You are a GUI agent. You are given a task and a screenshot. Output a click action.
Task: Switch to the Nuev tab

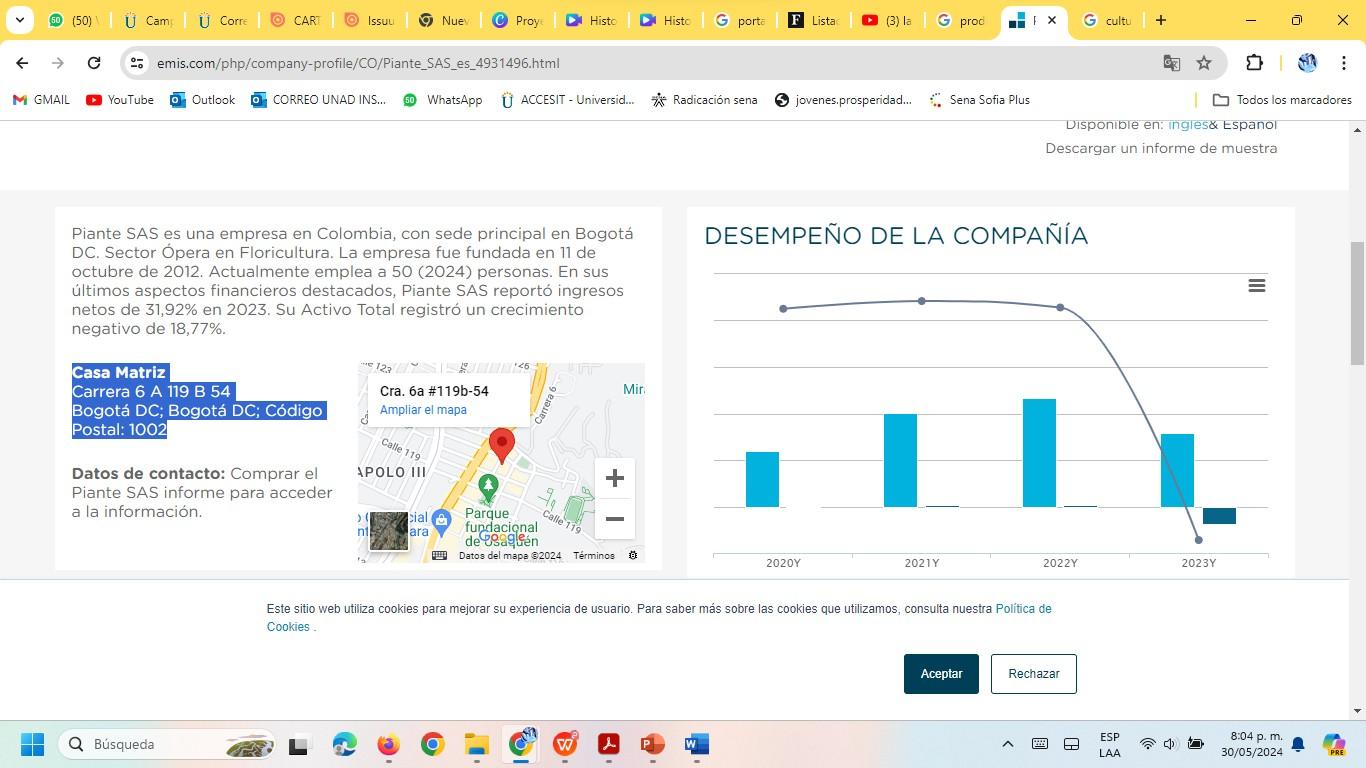pyautogui.click(x=444, y=20)
